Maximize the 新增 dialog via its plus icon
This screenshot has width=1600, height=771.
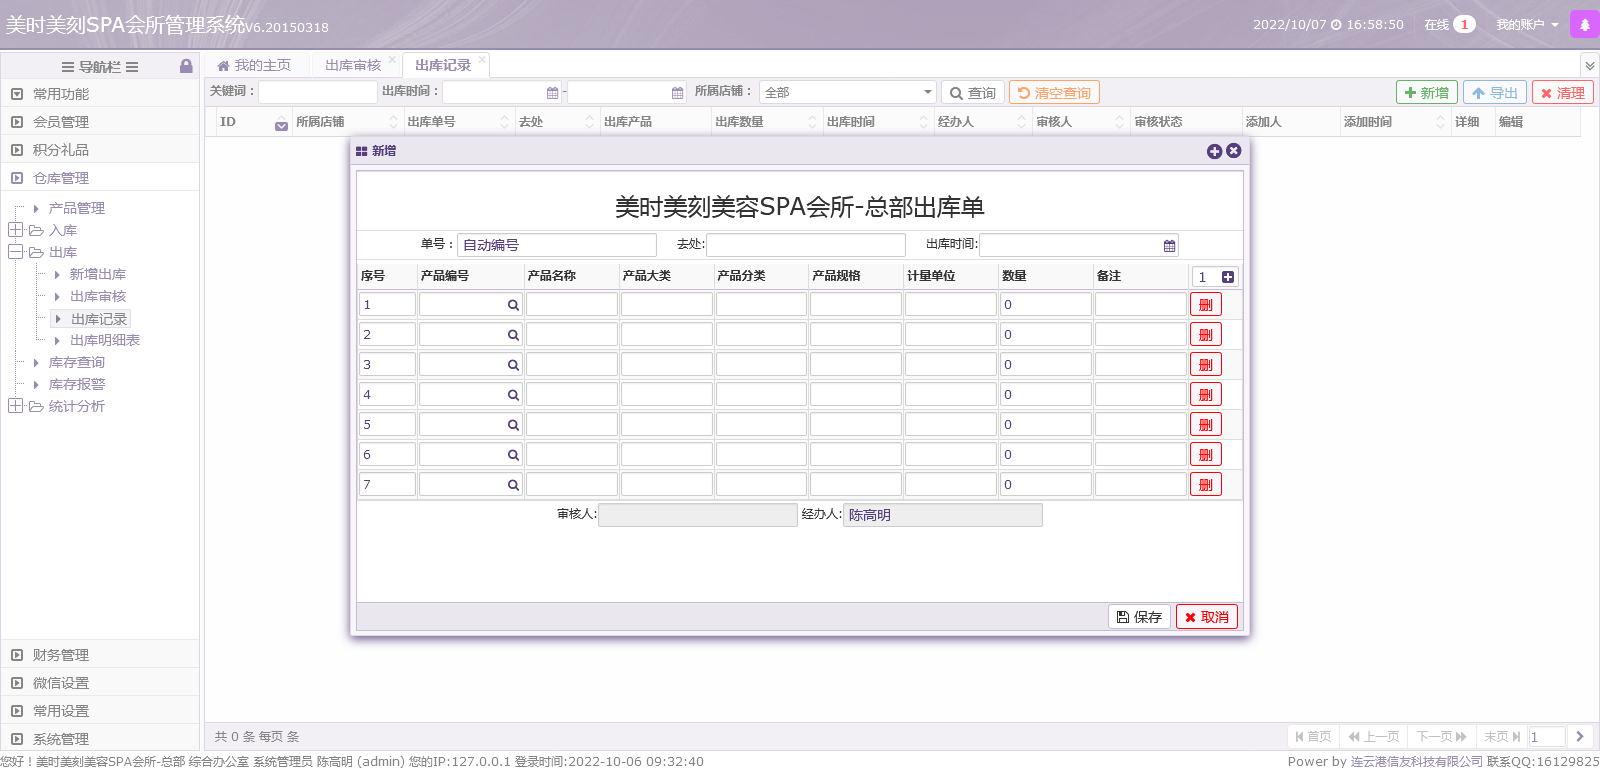coord(1214,151)
